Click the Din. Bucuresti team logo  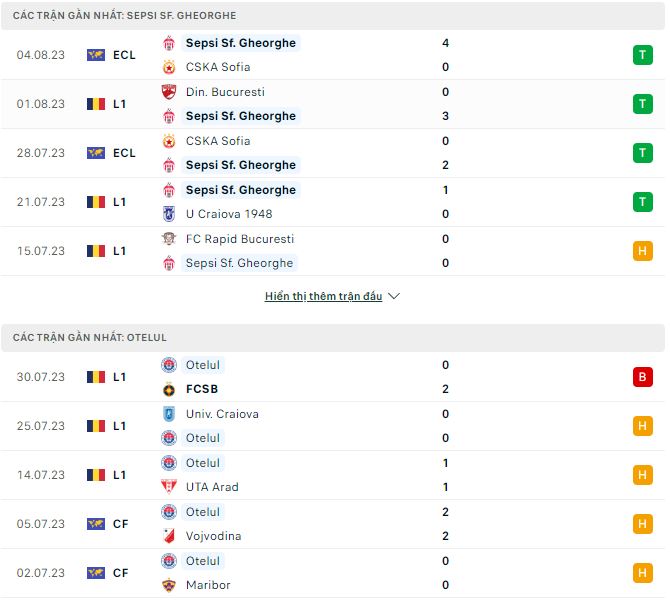coord(168,92)
